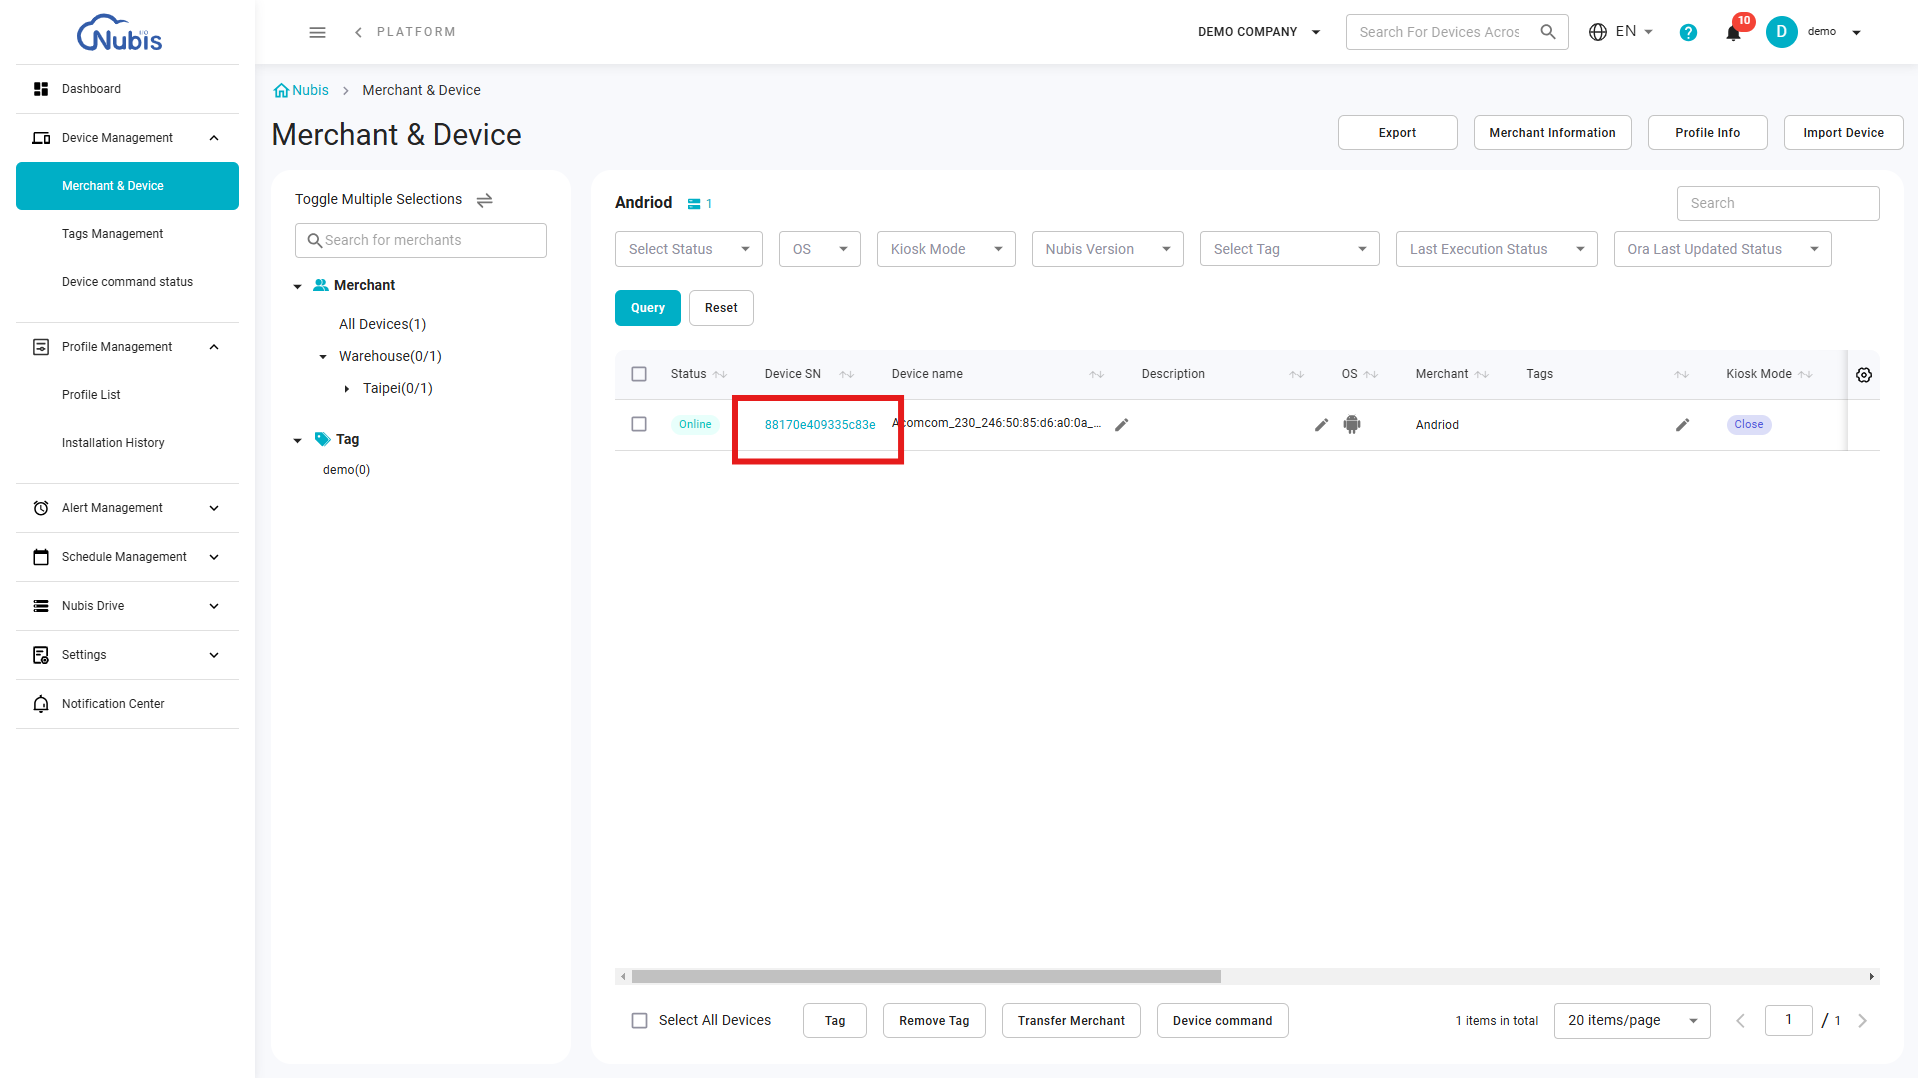Open Dashboard in the sidebar
Screen dimensions: 1918x1078
pos(127,89)
